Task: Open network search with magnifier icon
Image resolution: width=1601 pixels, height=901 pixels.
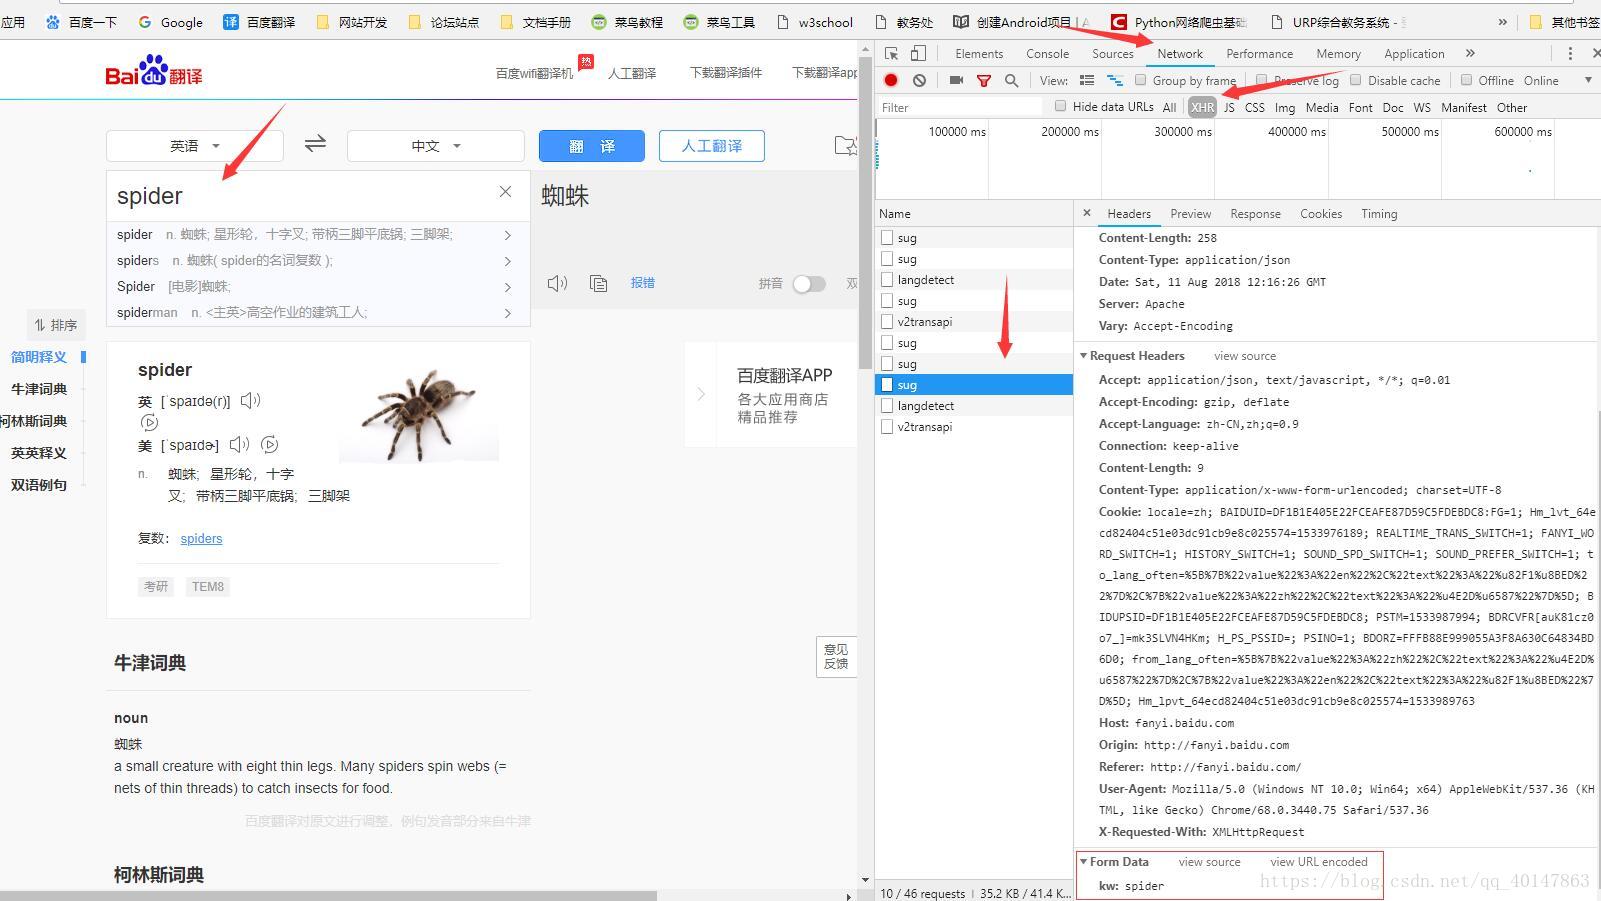Action: point(1011,80)
